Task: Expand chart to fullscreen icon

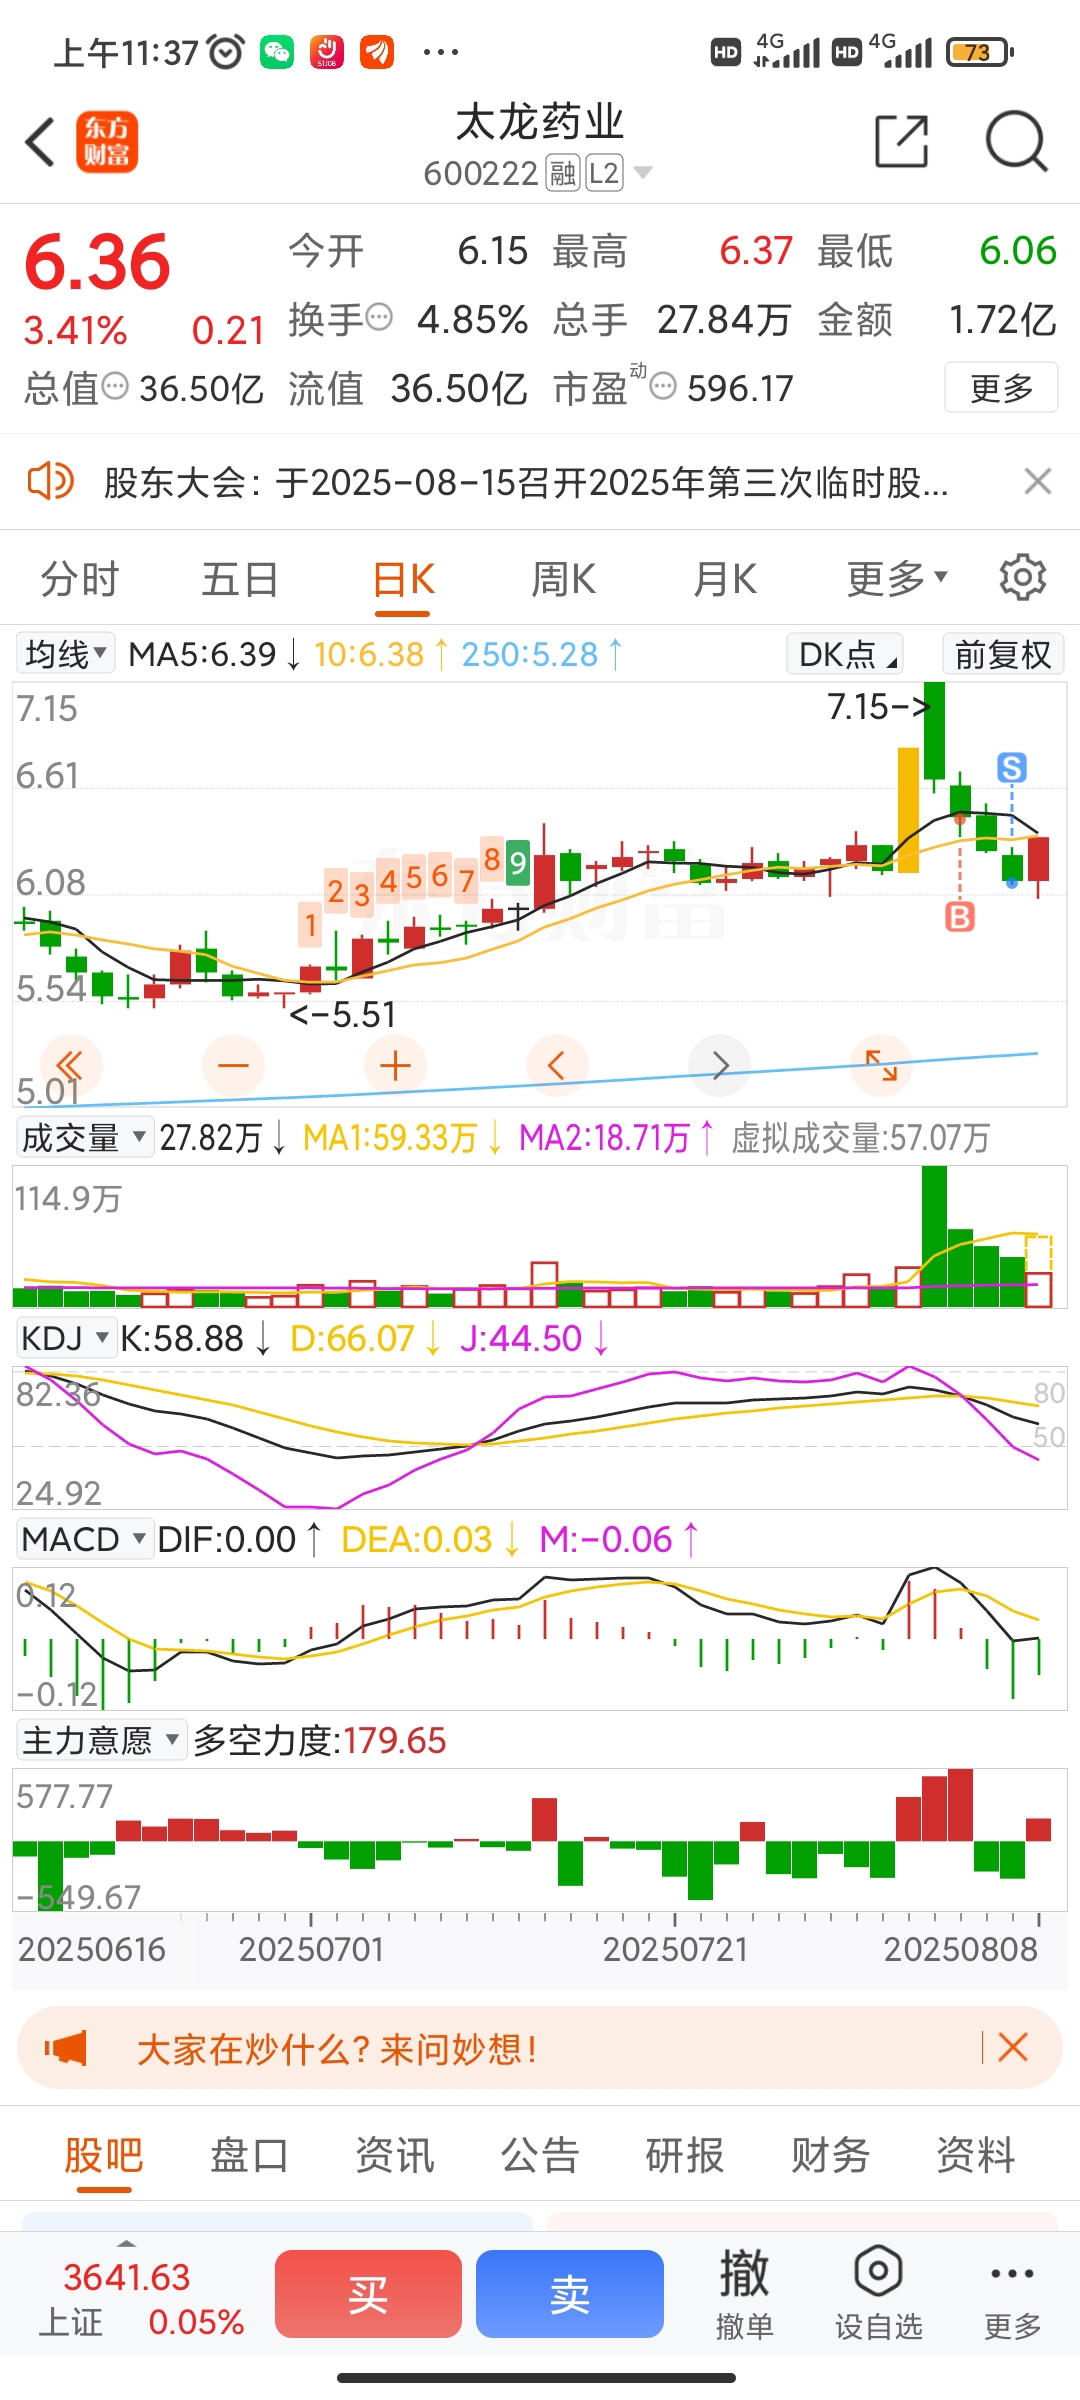Action: coord(881,1065)
